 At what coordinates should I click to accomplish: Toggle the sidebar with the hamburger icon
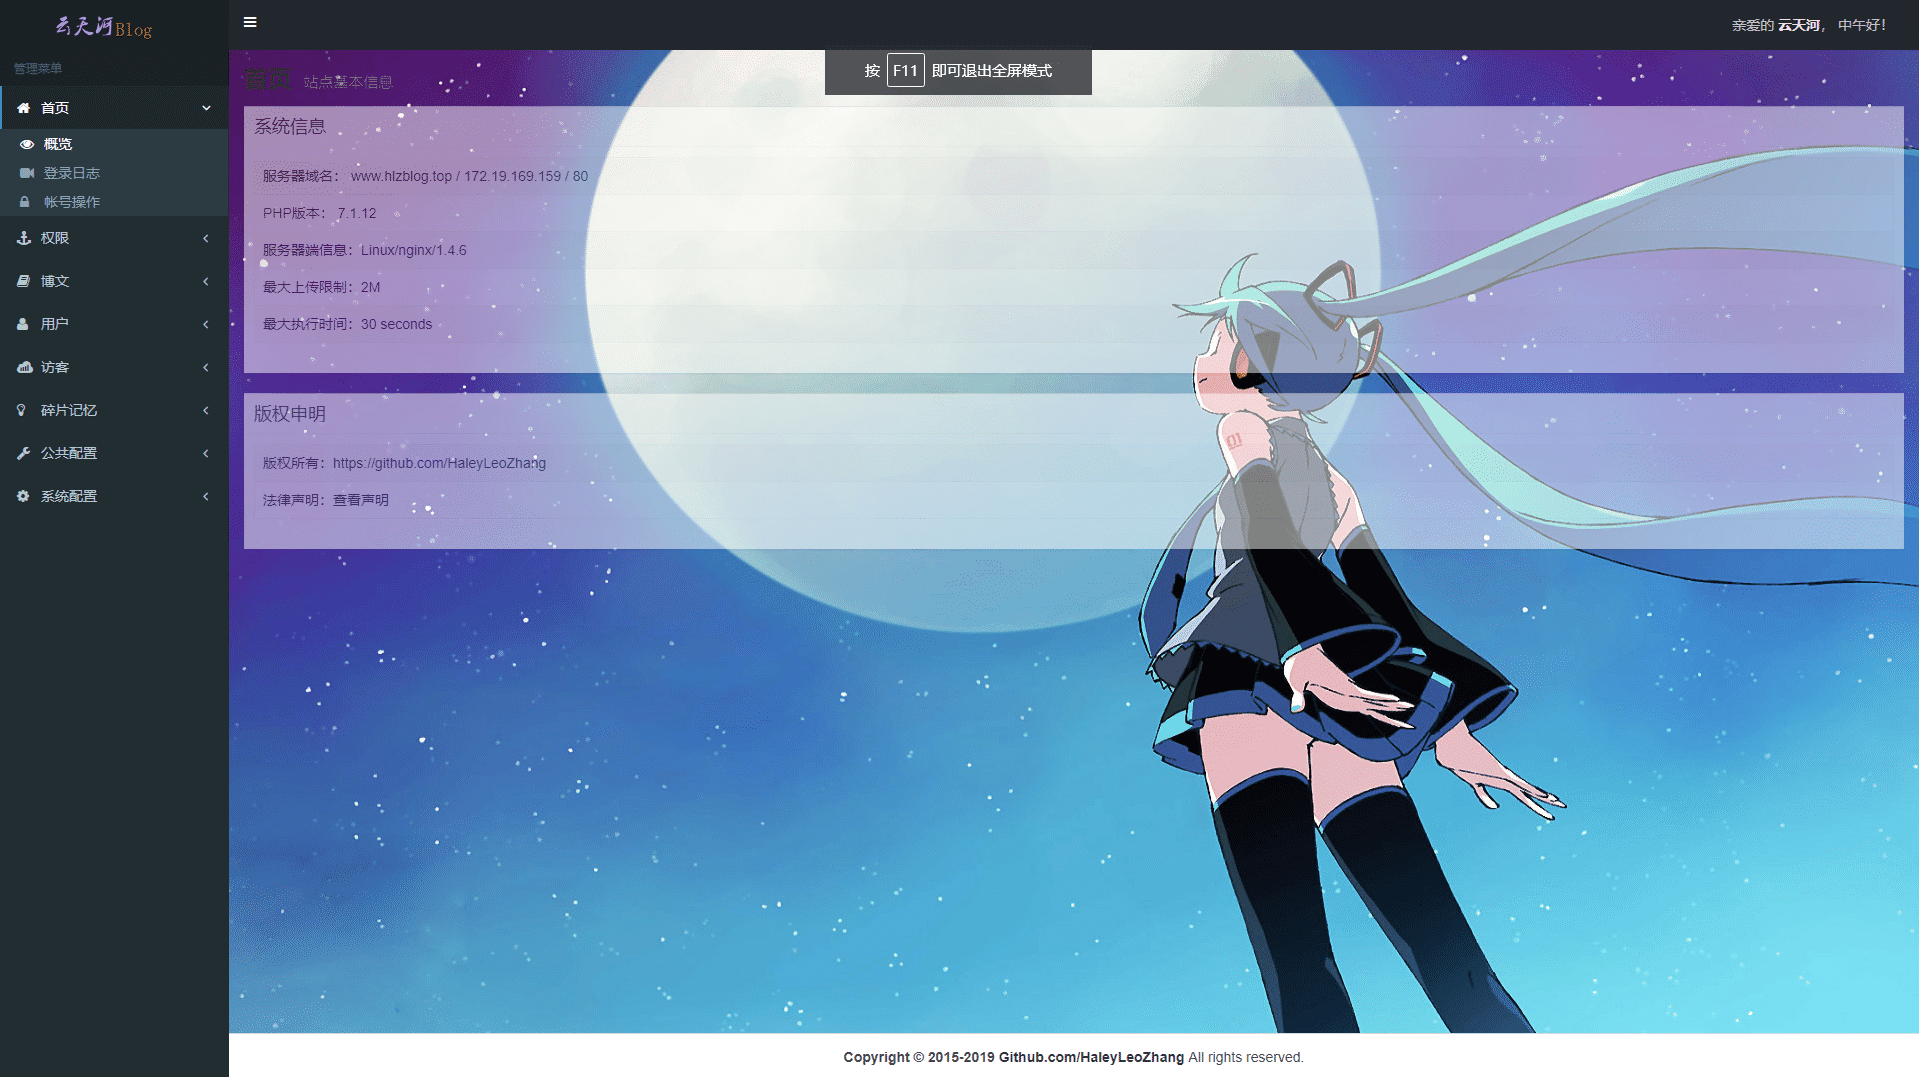pos(250,22)
